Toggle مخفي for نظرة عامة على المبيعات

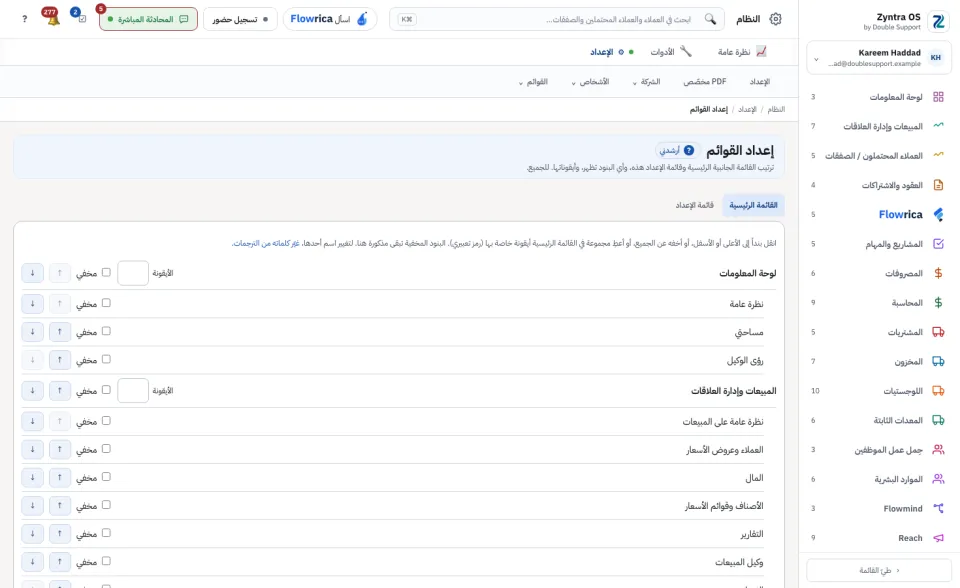106,421
